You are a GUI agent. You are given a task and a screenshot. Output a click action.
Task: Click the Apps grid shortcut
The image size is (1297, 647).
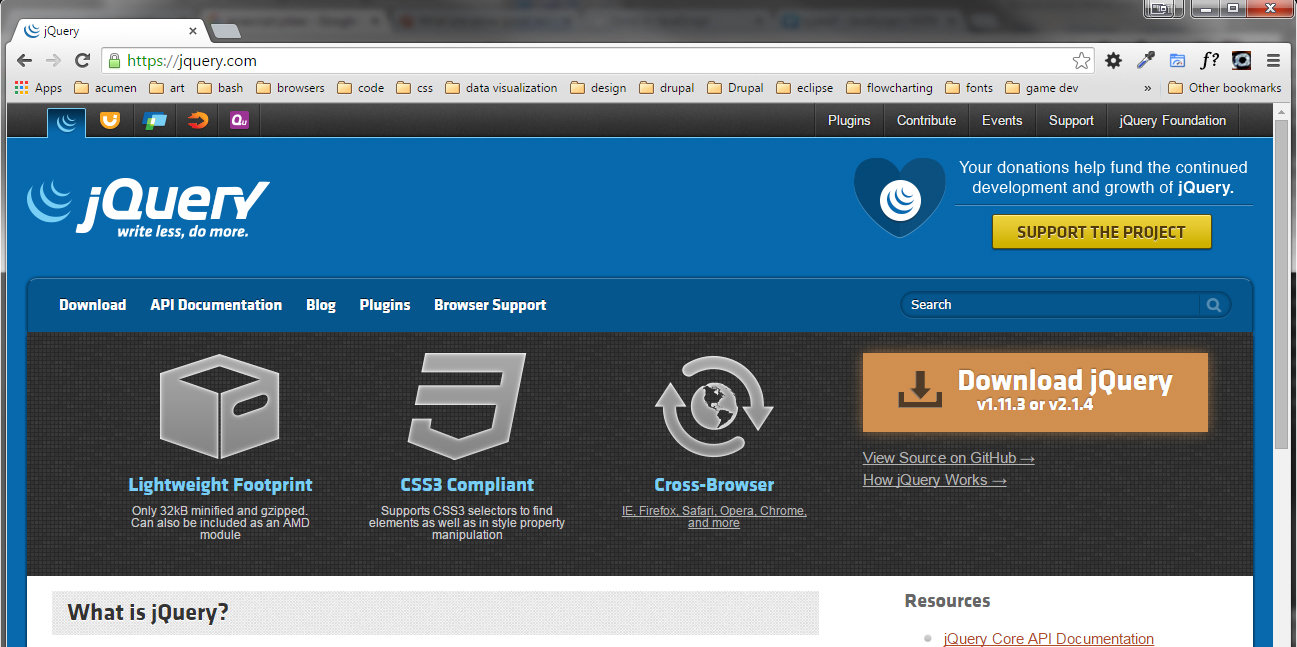pos(38,88)
